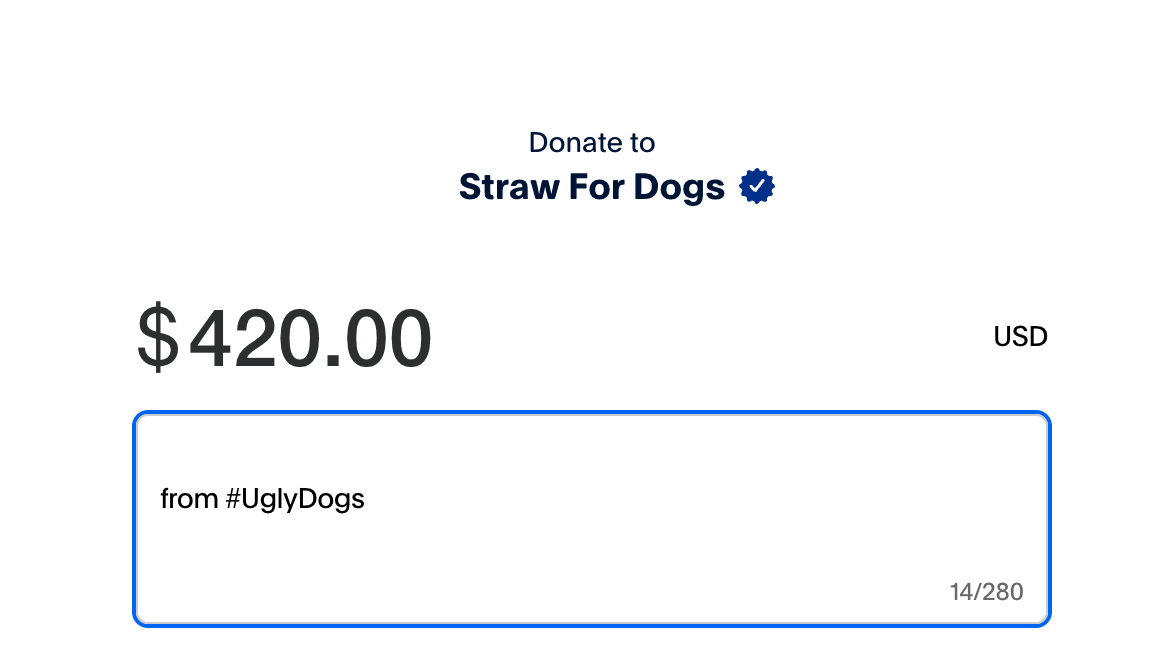Click the ".00" cents portion of amount
Viewport: 1152px width, 666px height.
[381, 339]
